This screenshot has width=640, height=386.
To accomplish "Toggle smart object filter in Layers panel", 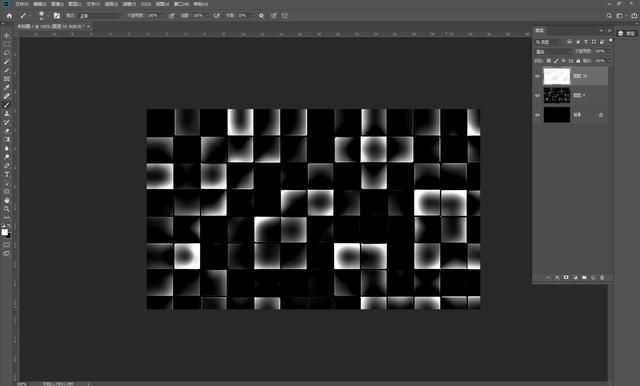I will pyautogui.click(x=602, y=42).
